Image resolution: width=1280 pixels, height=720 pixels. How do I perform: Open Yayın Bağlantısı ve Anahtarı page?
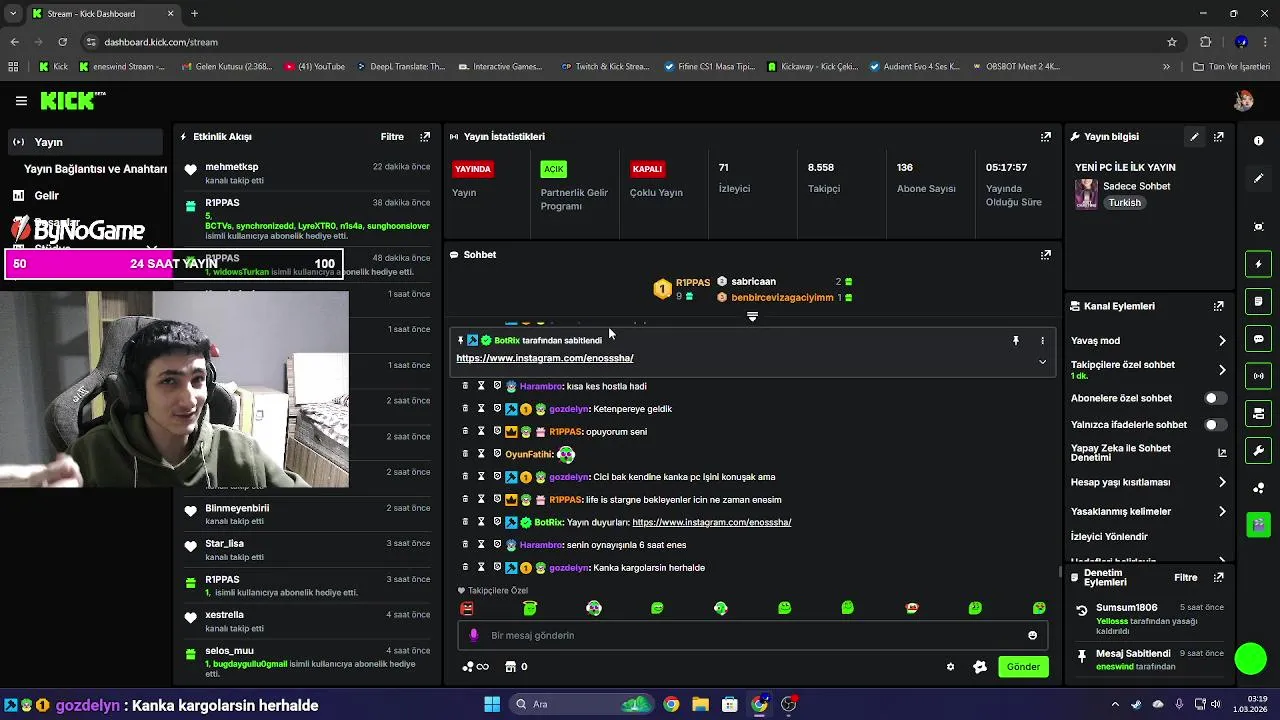coord(95,169)
